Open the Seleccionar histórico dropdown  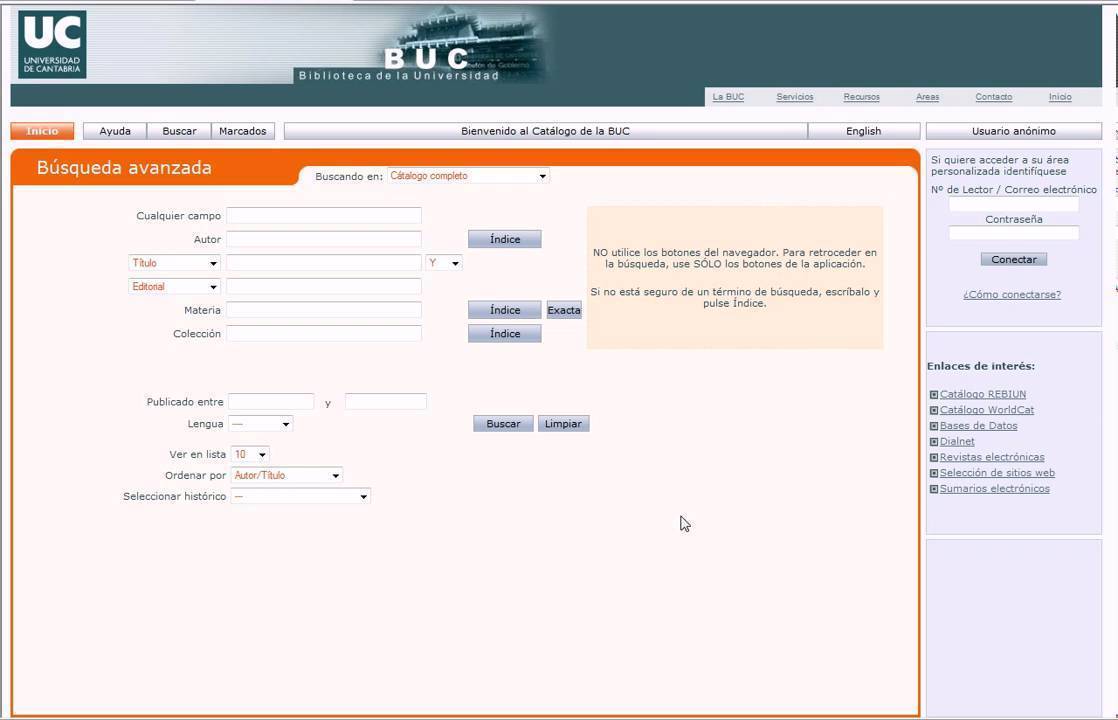pos(300,497)
